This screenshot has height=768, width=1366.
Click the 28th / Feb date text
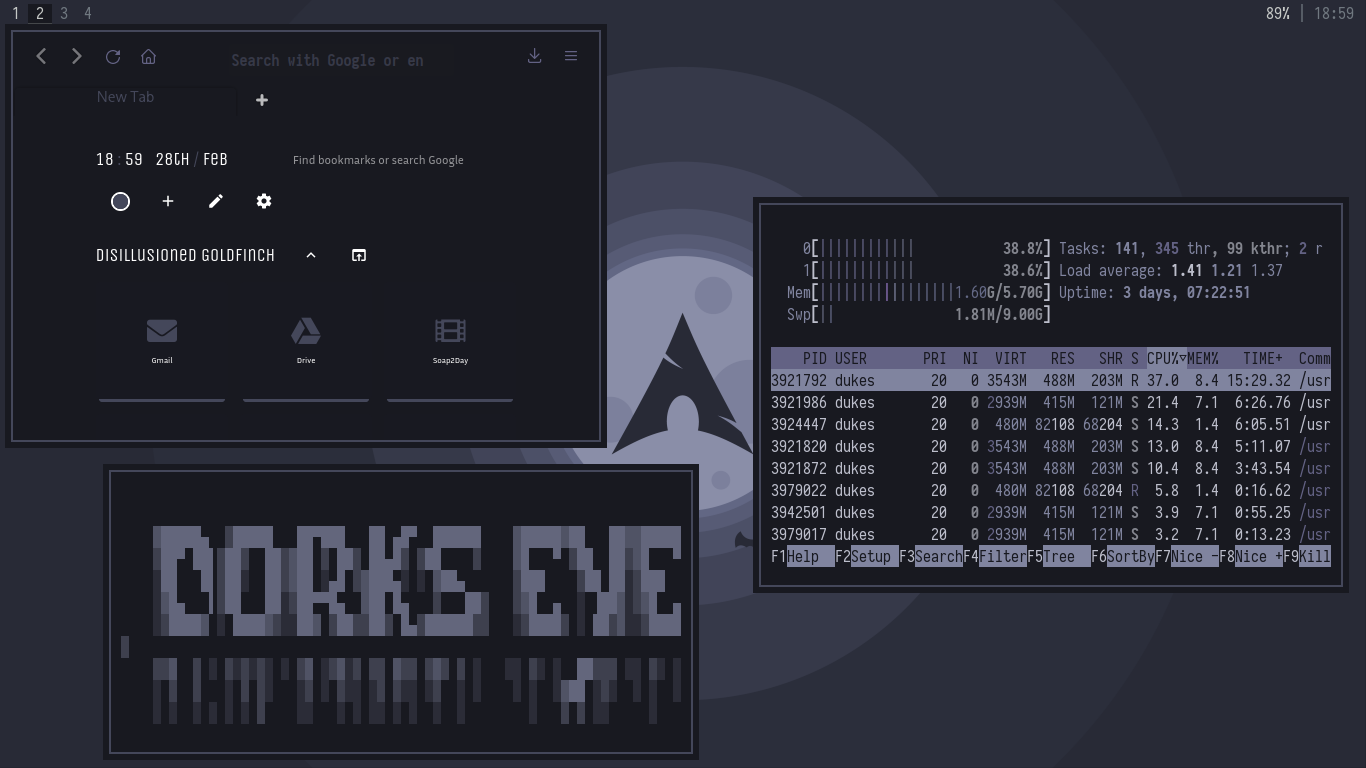[192, 159]
